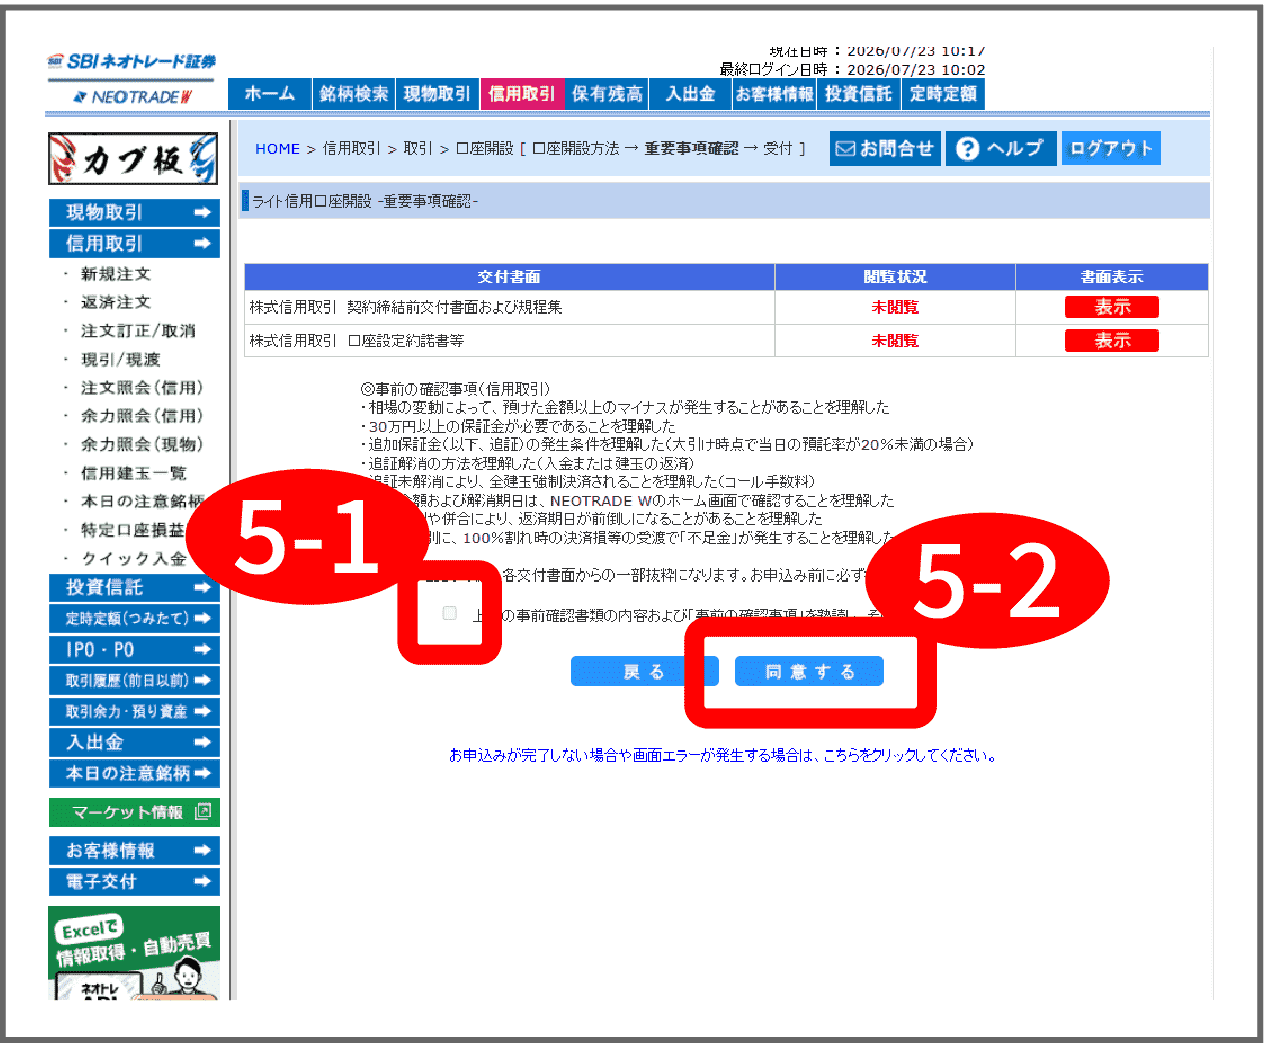
Task: Open お客様情報 tab in top menu
Action: pos(775,94)
